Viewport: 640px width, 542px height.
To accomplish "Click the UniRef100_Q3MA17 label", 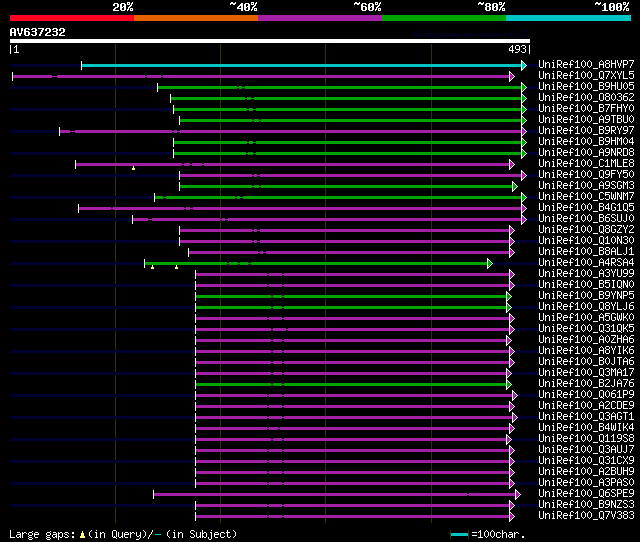I will tap(586, 373).
